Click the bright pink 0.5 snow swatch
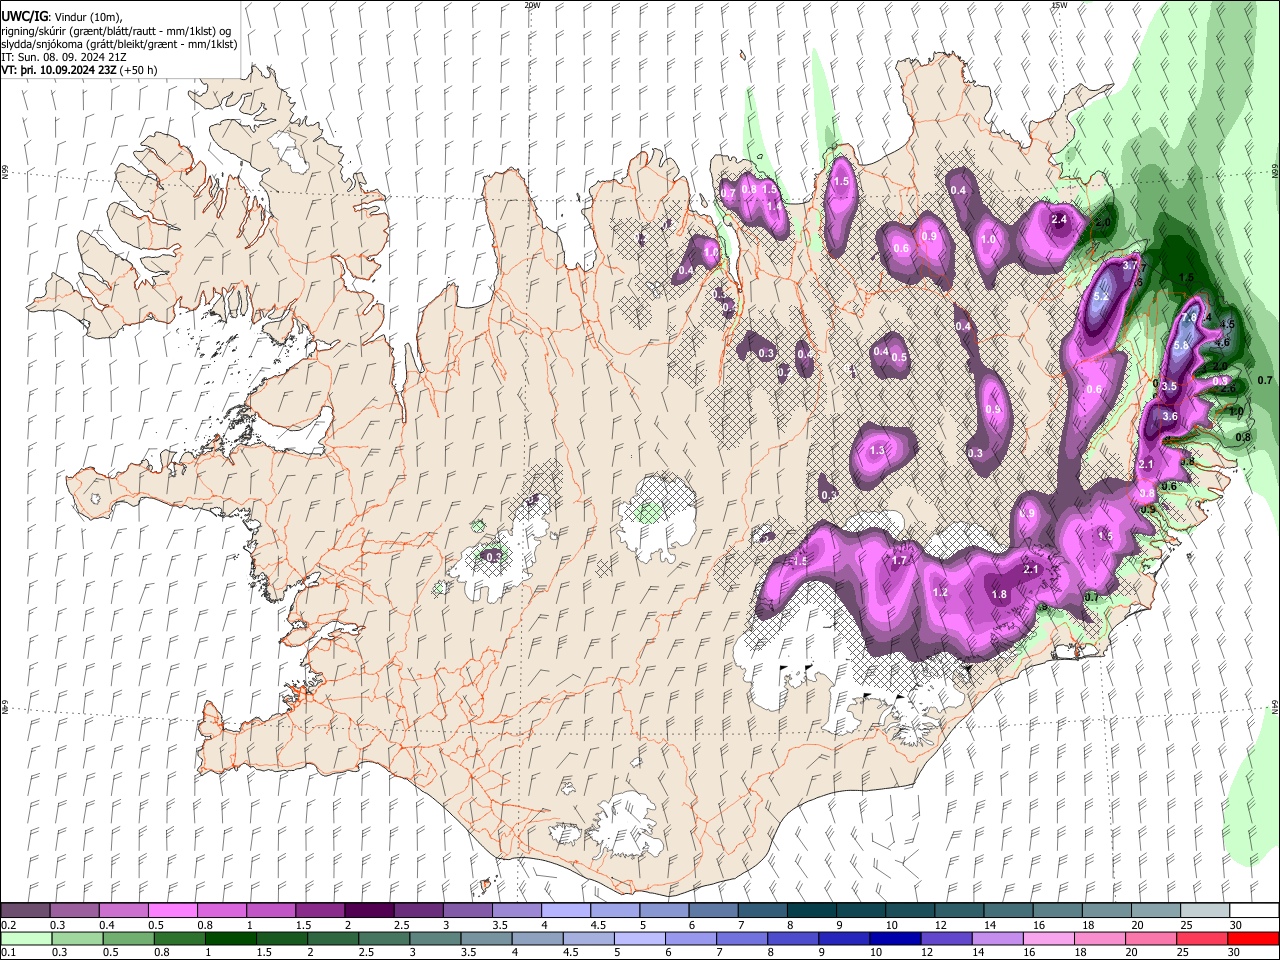Viewport: 1280px width, 960px height. point(173,910)
